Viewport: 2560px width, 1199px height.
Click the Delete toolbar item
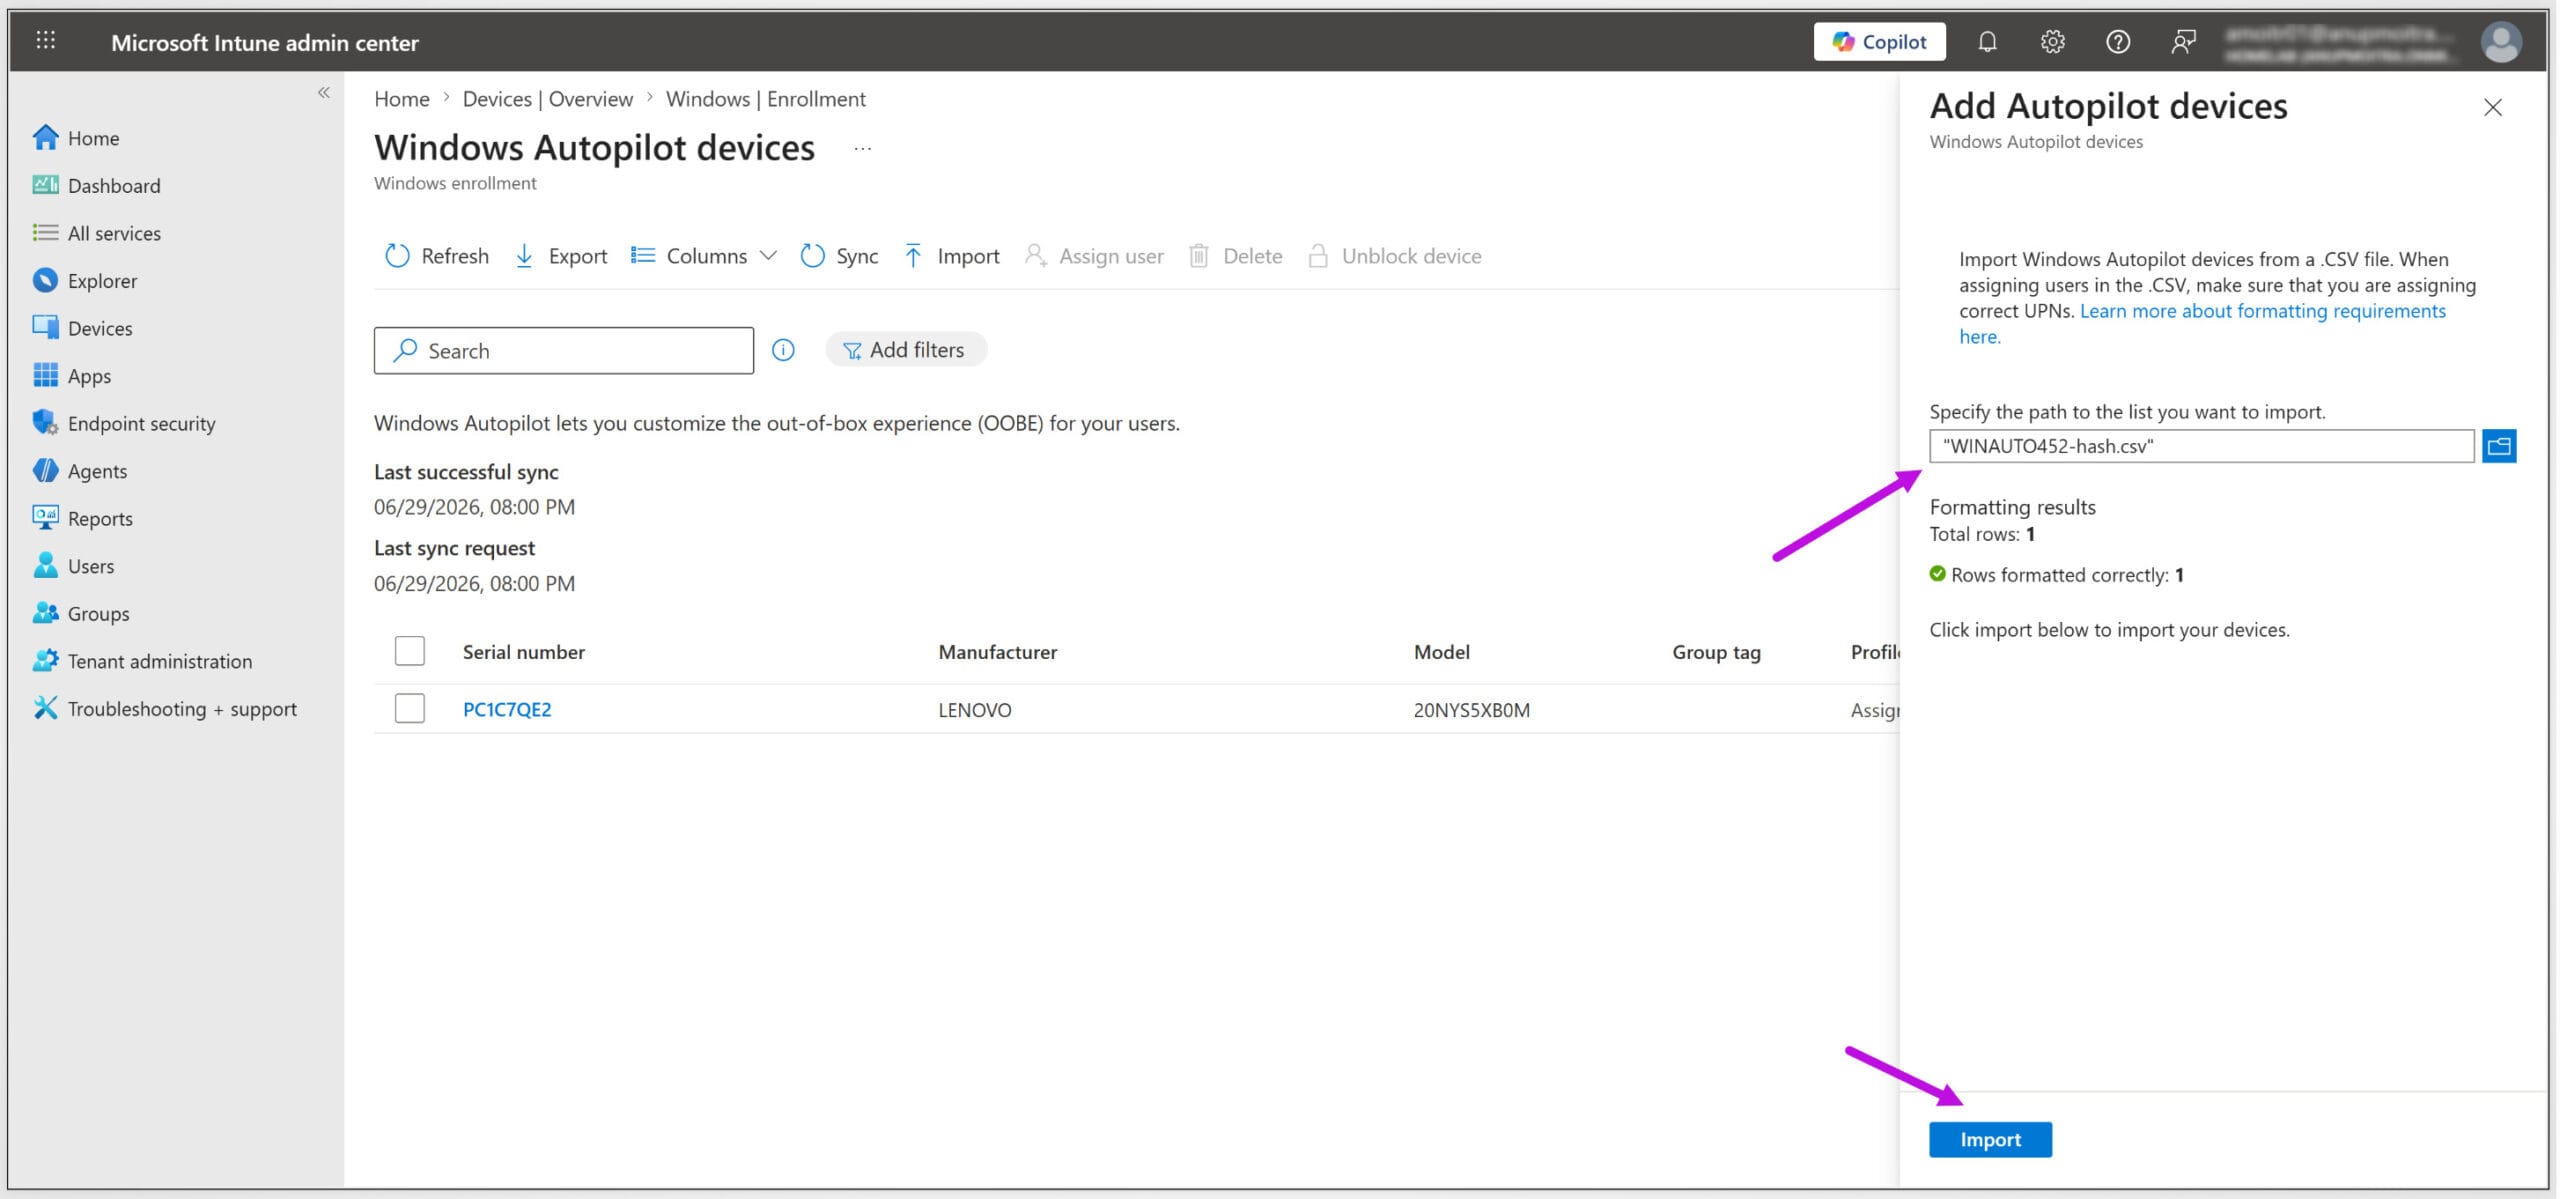tap(1235, 256)
